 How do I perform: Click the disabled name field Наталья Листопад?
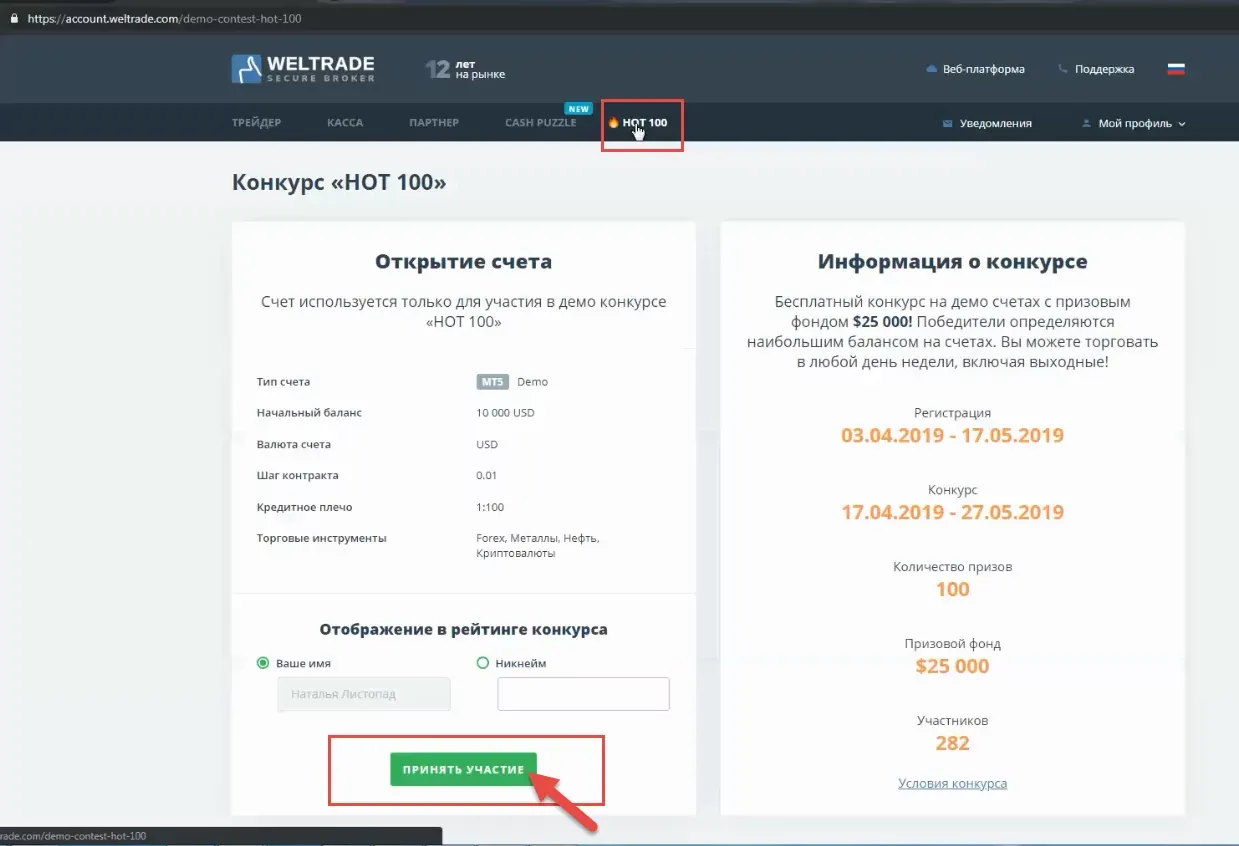point(364,694)
